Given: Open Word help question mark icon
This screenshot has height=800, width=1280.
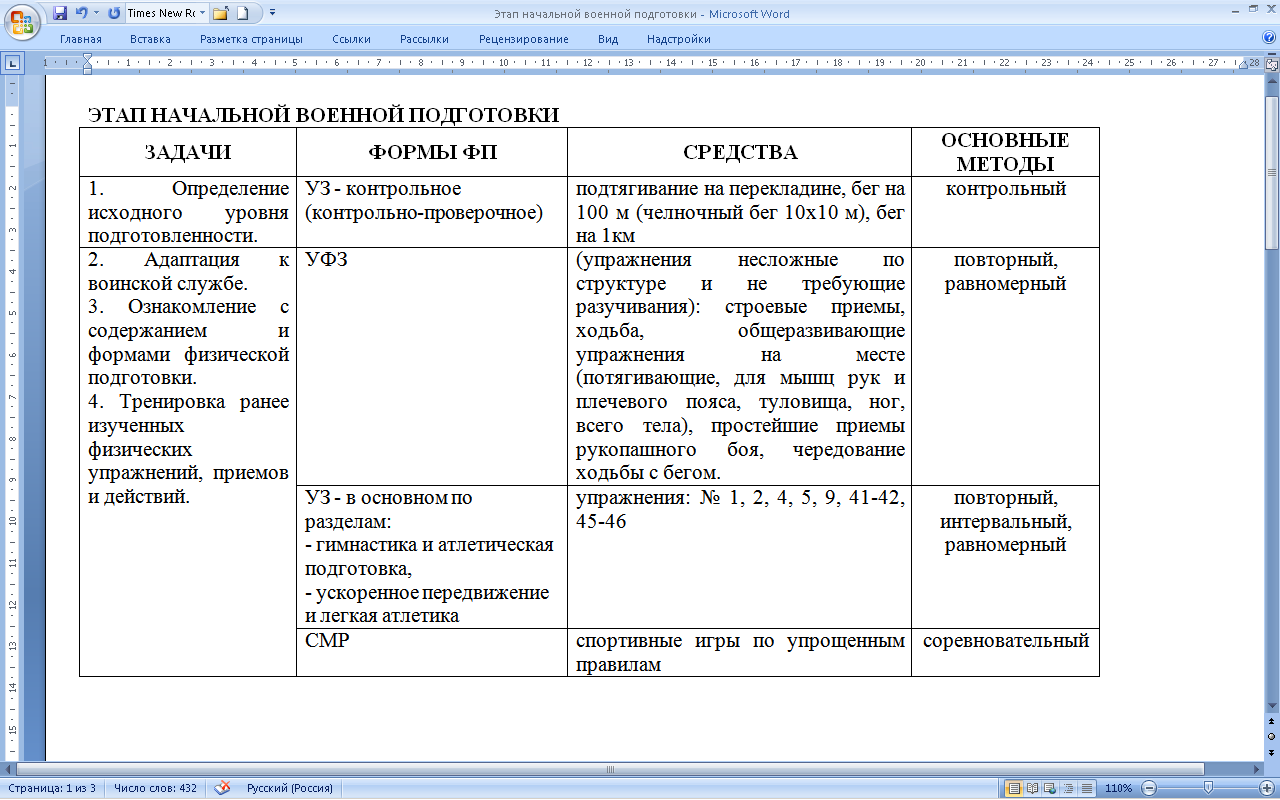Looking at the screenshot, I should (x=1269, y=38).
